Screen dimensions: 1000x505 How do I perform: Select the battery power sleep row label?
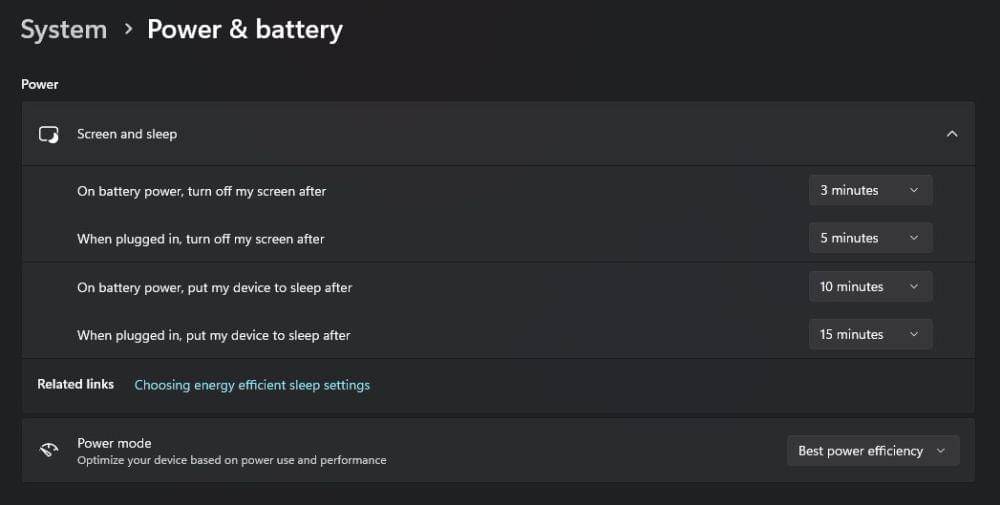pyautogui.click(x=214, y=288)
